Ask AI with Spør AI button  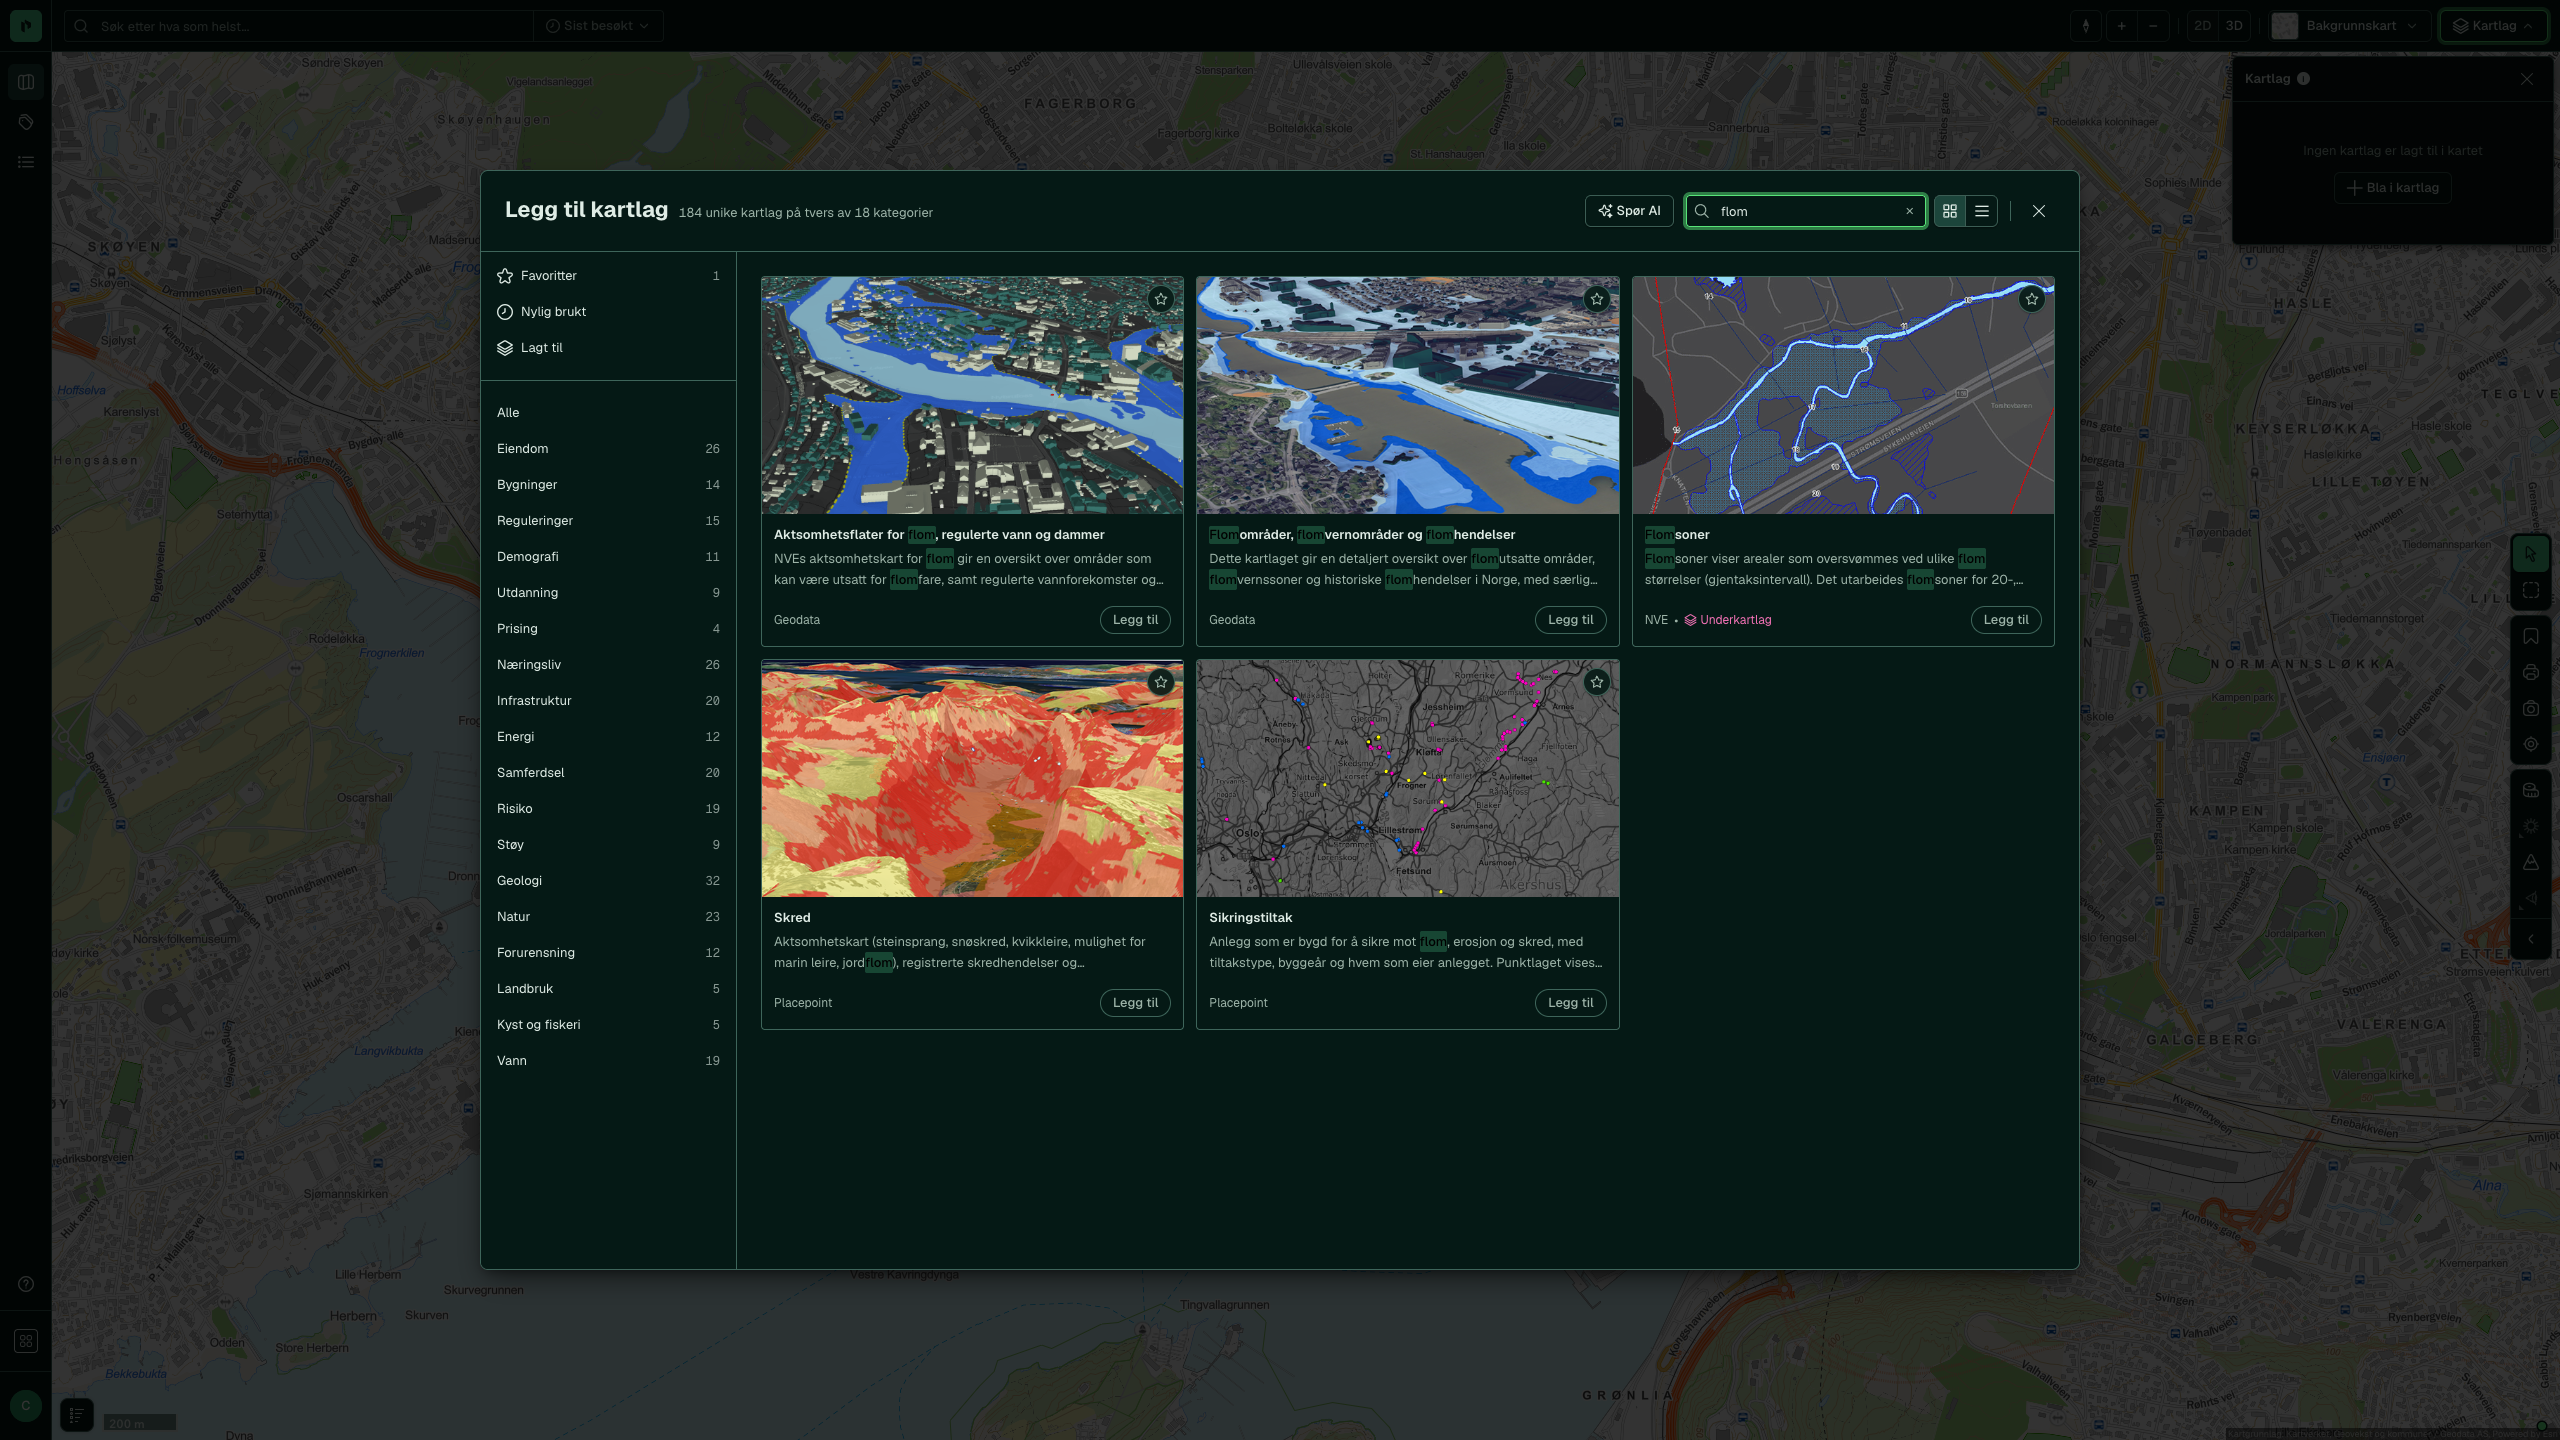pyautogui.click(x=1629, y=211)
